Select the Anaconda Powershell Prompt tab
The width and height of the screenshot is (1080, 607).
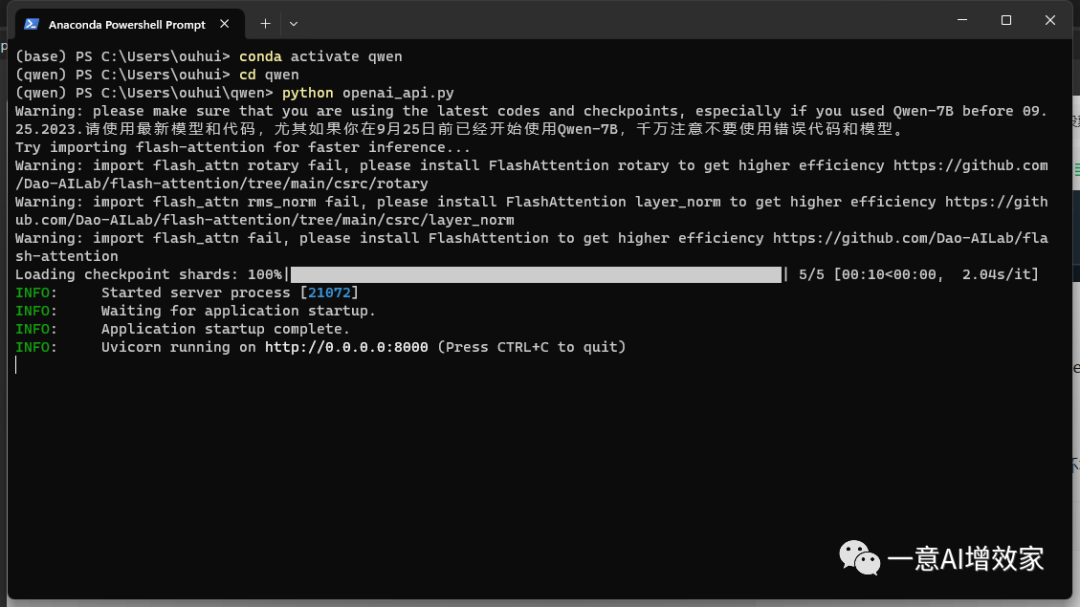(129, 24)
